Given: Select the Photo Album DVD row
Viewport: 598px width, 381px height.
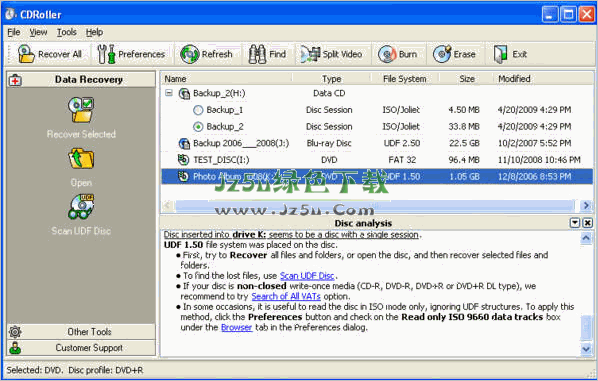Looking at the screenshot, I should (x=377, y=176).
